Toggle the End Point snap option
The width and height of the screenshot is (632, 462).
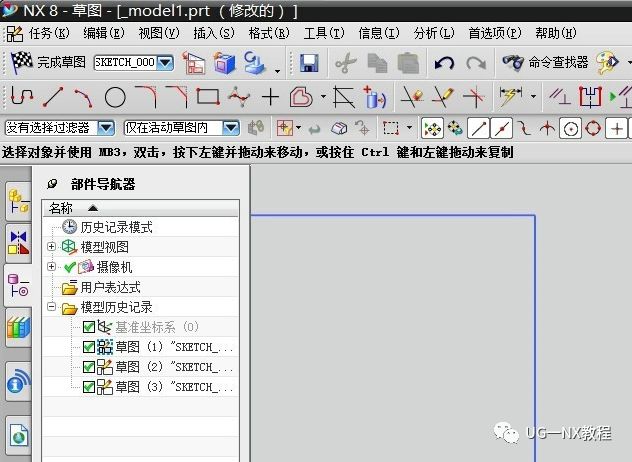[x=478, y=129]
